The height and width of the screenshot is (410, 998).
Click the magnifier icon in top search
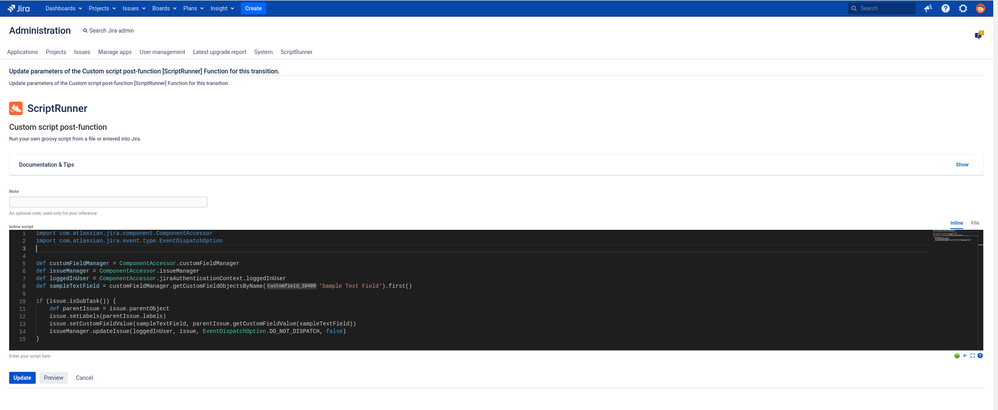(x=855, y=8)
